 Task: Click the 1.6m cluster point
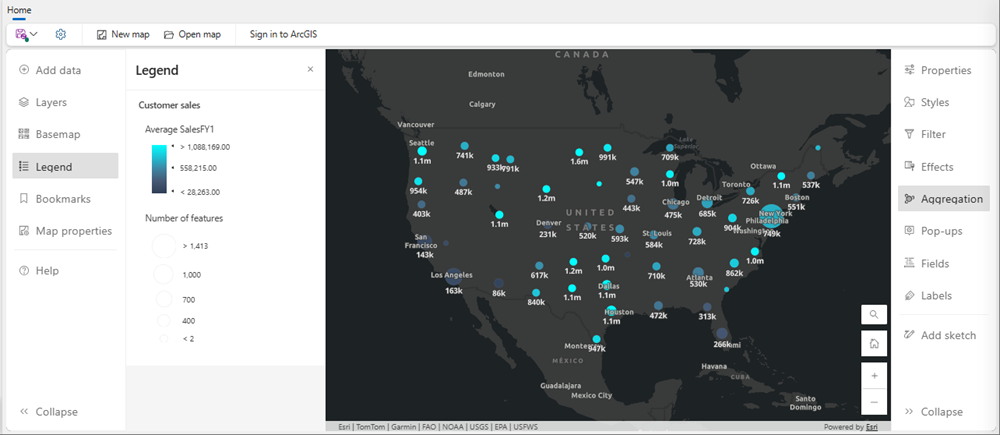[x=579, y=152]
